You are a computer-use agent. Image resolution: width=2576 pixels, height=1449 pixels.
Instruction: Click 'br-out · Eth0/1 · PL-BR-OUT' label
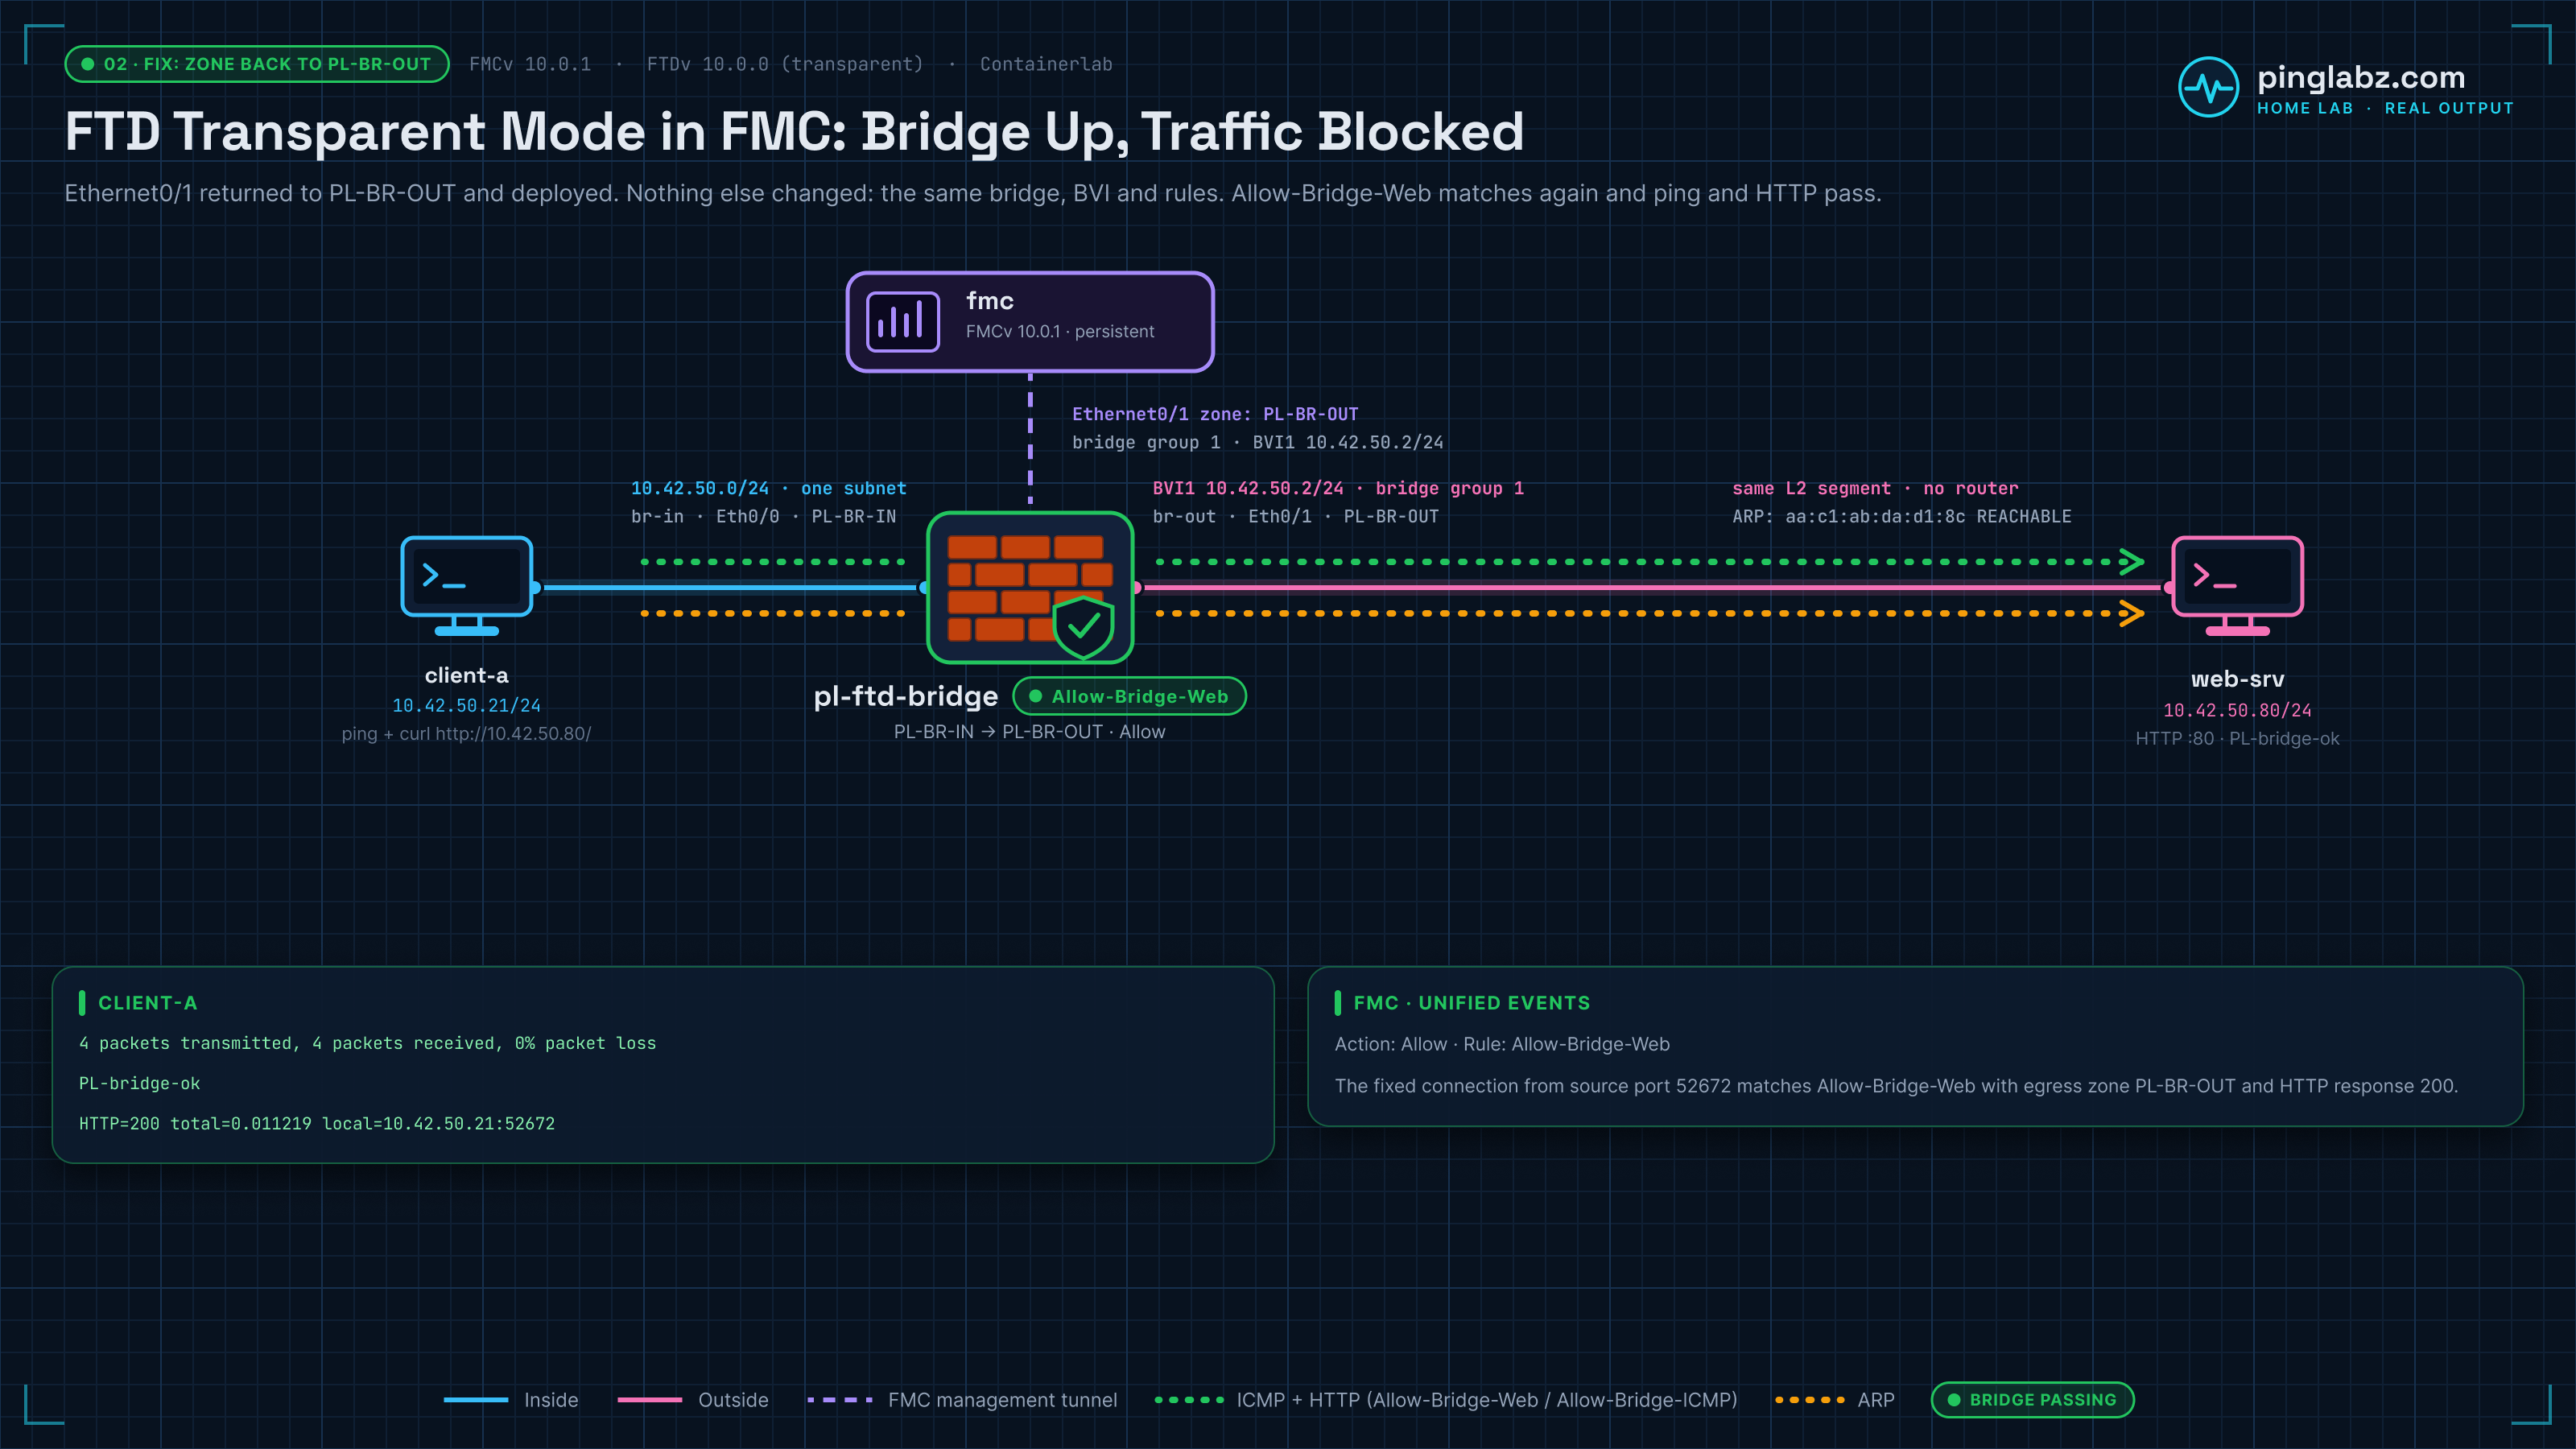click(1295, 517)
